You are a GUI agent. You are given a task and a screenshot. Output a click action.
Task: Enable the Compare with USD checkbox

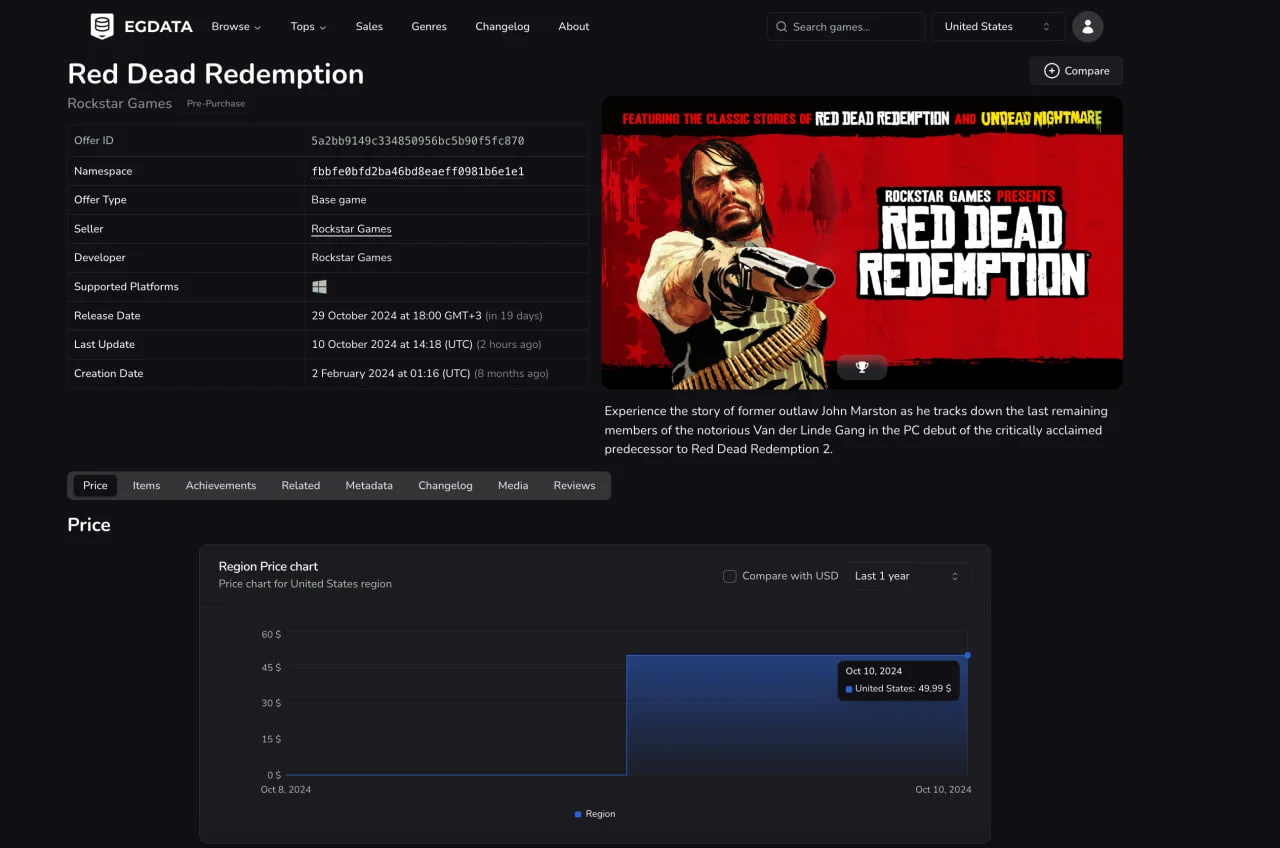(730, 576)
